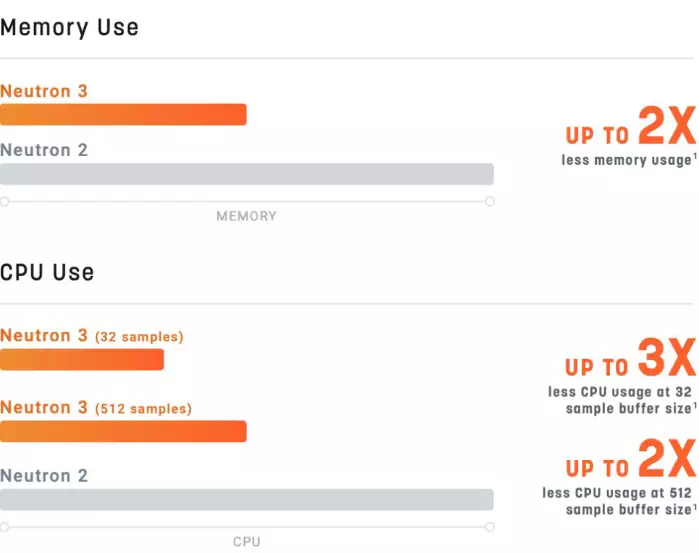Viewport: 699px width, 553px height.
Task: Click the right circle of CPU axis
Action: click(x=489, y=527)
